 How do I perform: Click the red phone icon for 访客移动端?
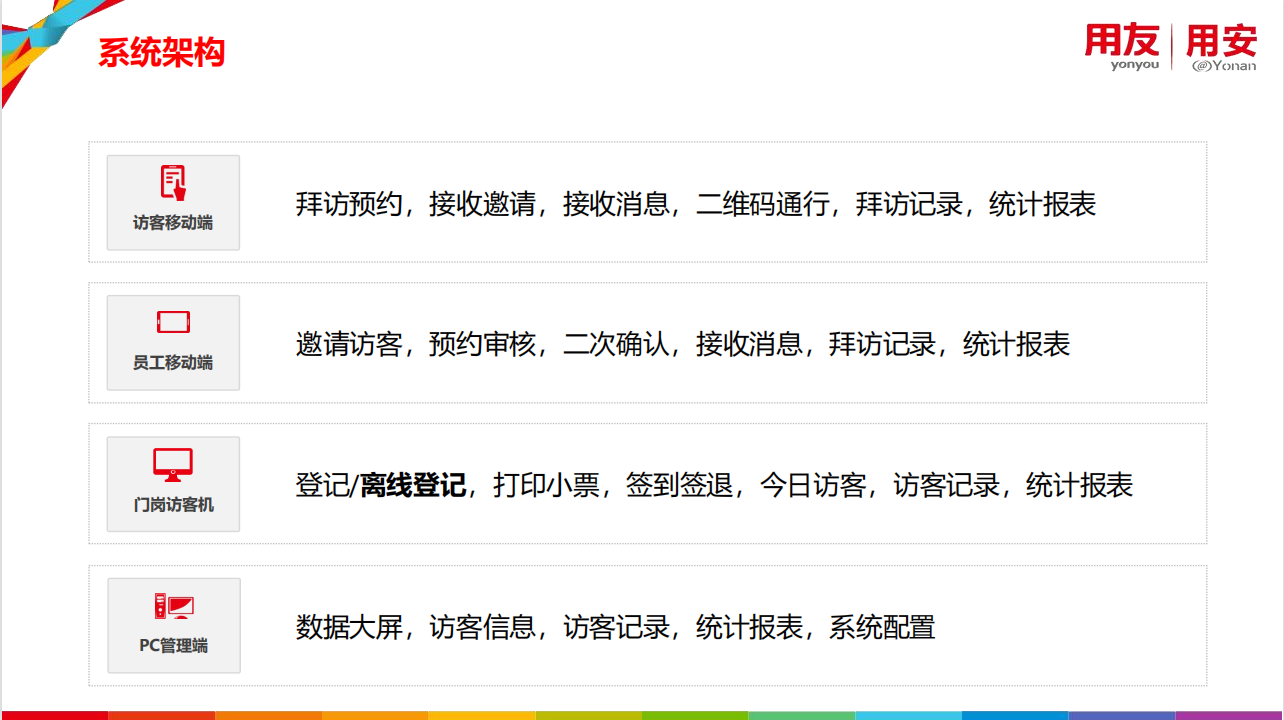tap(173, 183)
